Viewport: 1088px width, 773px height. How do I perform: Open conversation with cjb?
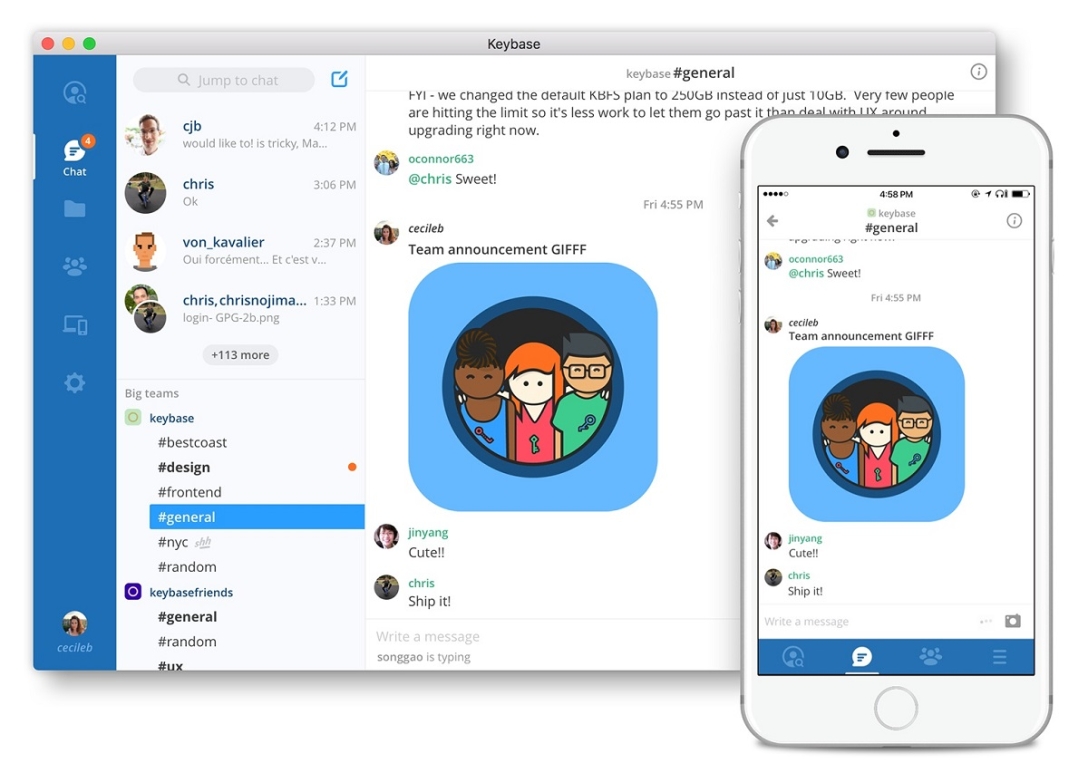(240, 134)
